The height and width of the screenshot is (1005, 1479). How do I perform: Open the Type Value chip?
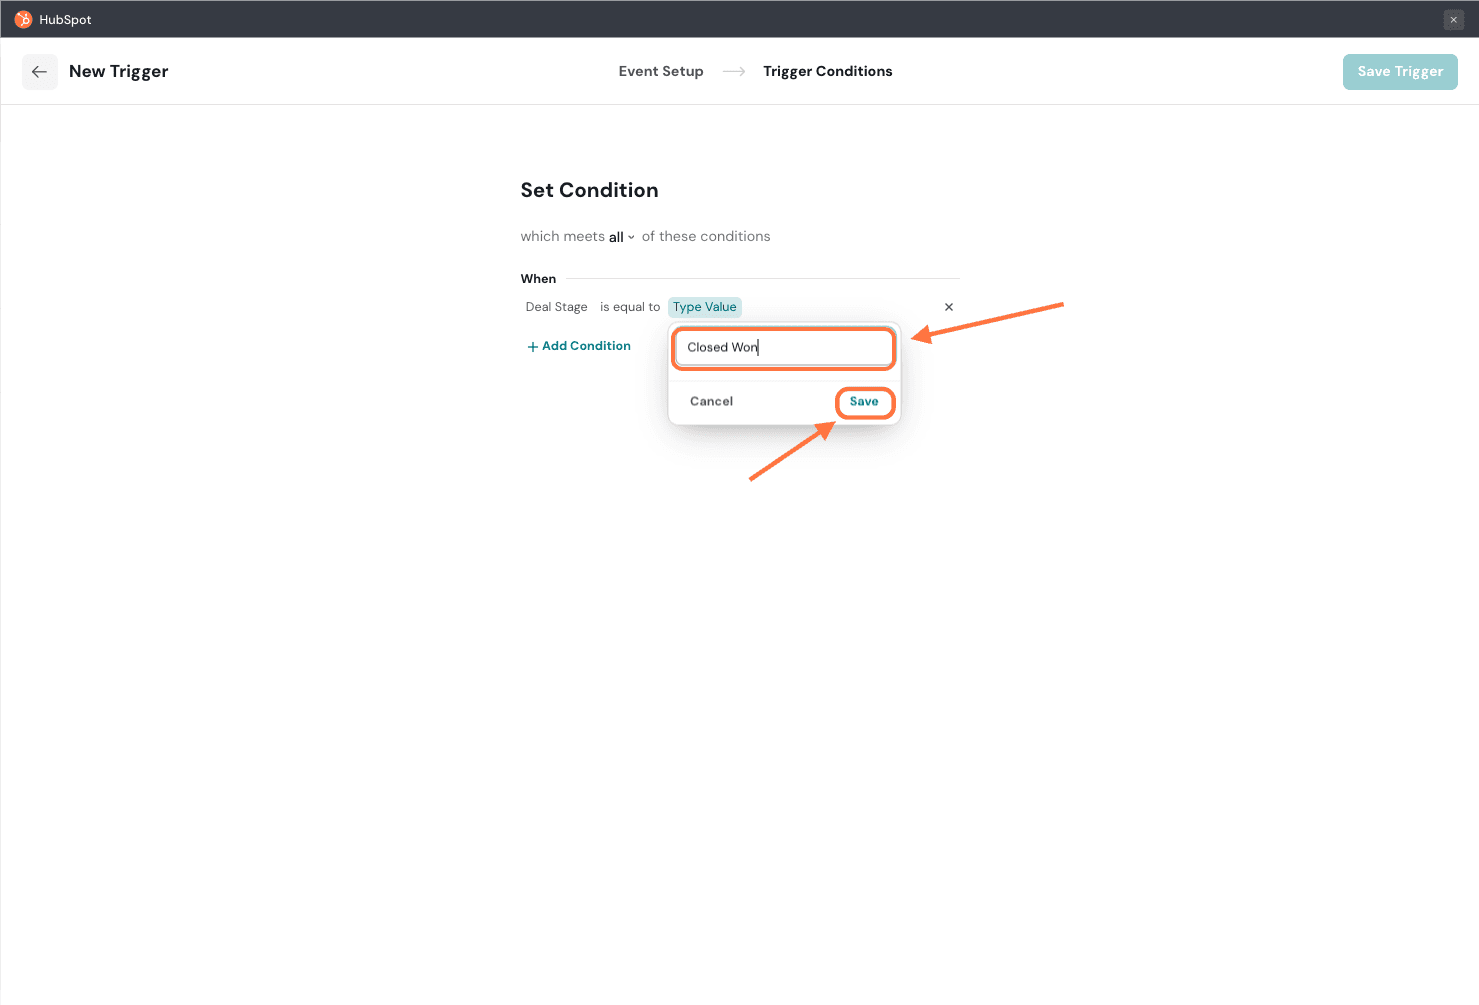pos(704,307)
